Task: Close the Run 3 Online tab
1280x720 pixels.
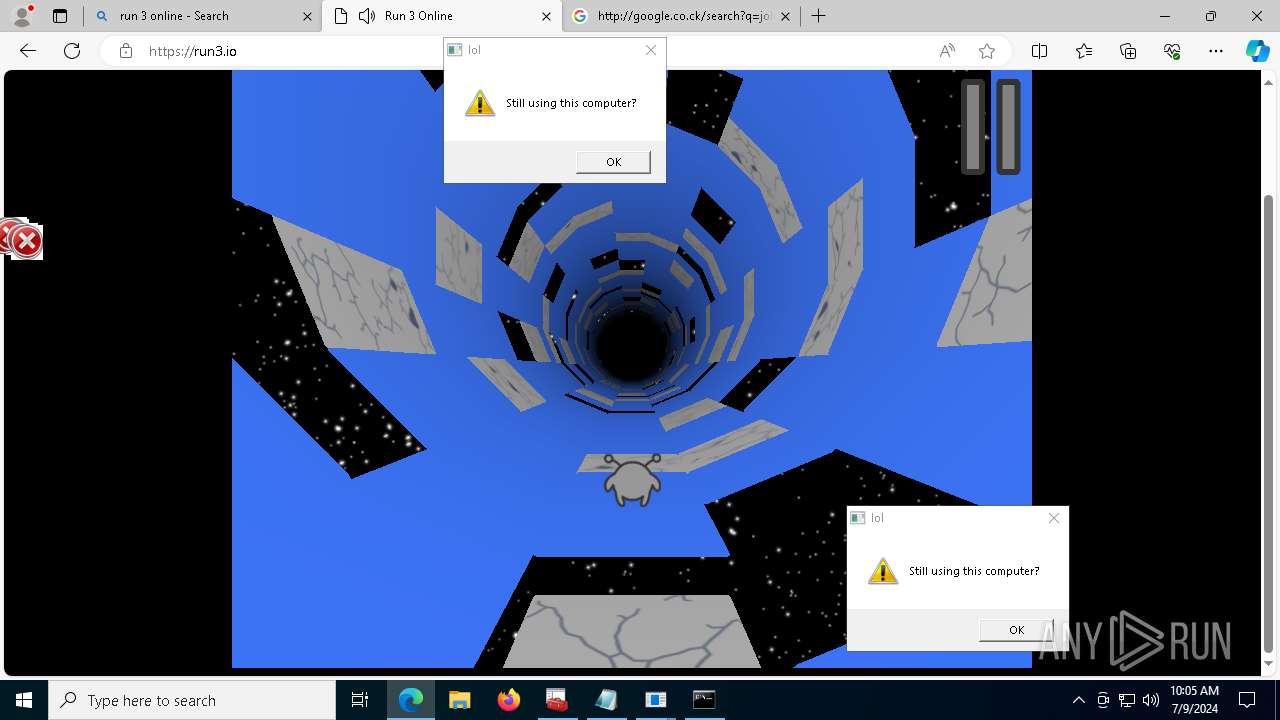Action: 546,16
